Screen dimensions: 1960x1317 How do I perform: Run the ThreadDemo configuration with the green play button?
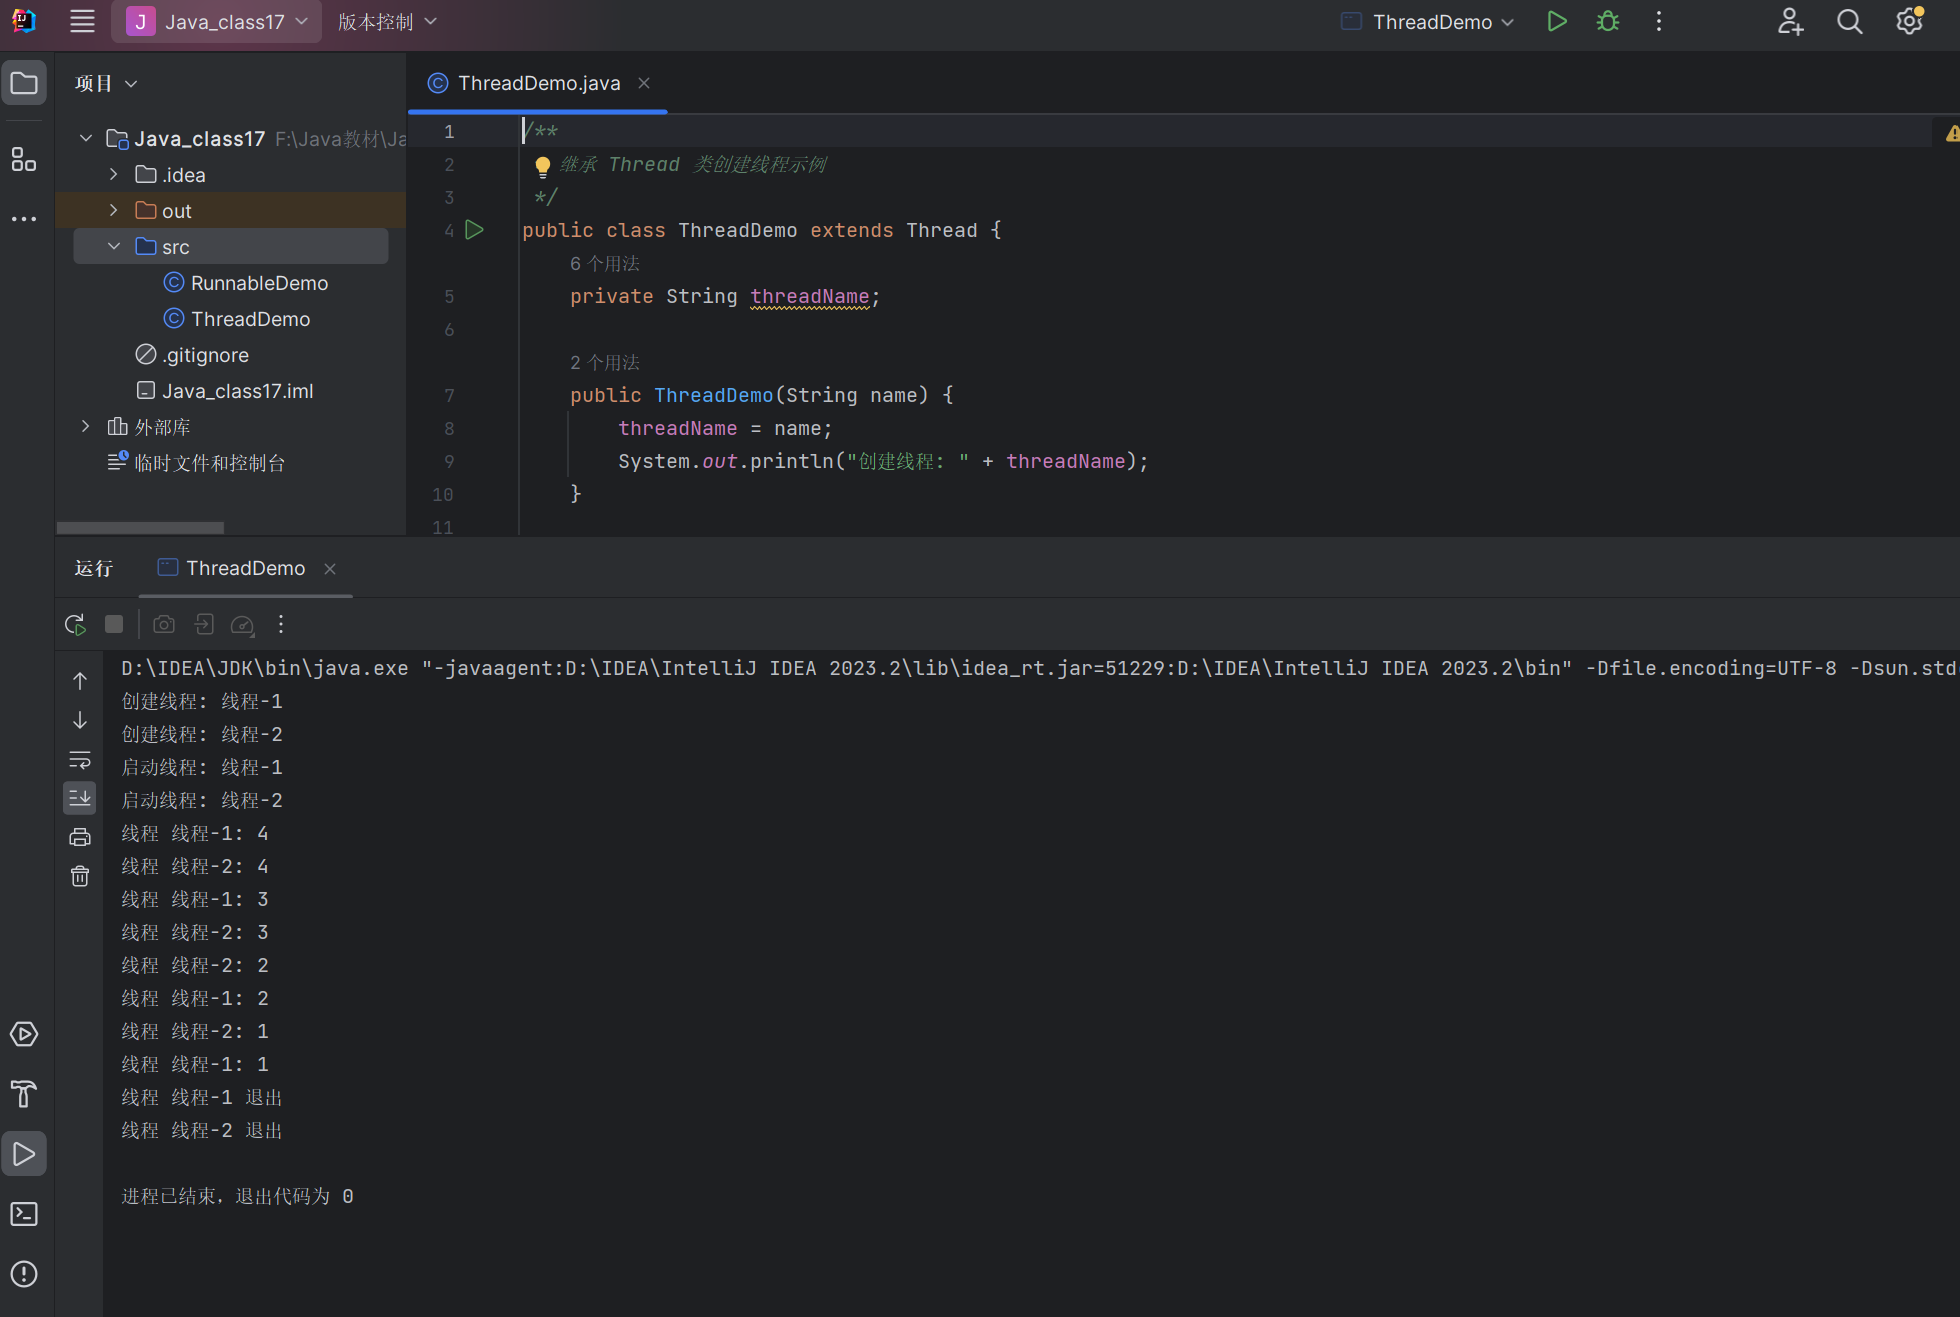1556,22
